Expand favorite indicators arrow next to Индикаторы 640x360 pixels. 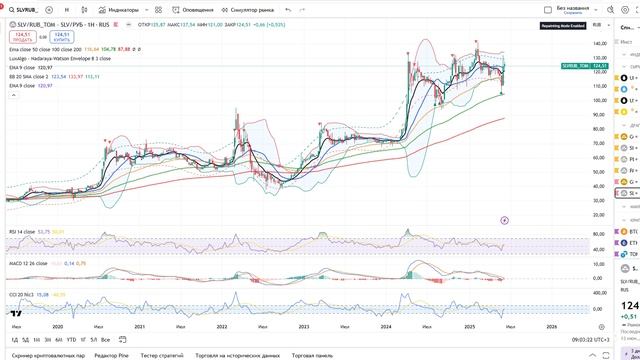click(x=147, y=10)
